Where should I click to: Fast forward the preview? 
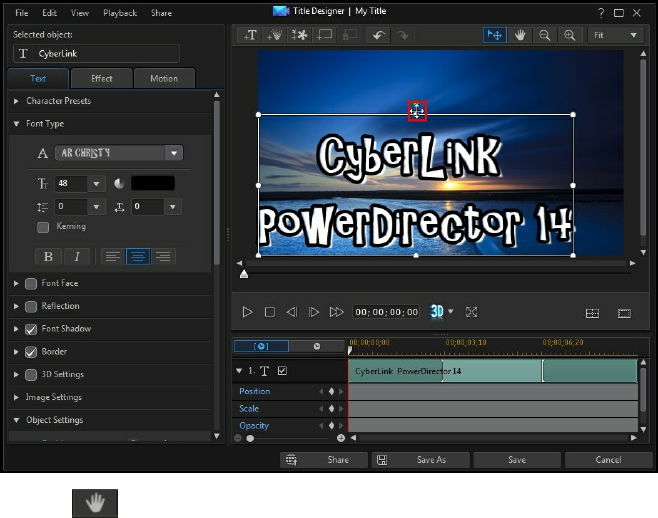[336, 312]
